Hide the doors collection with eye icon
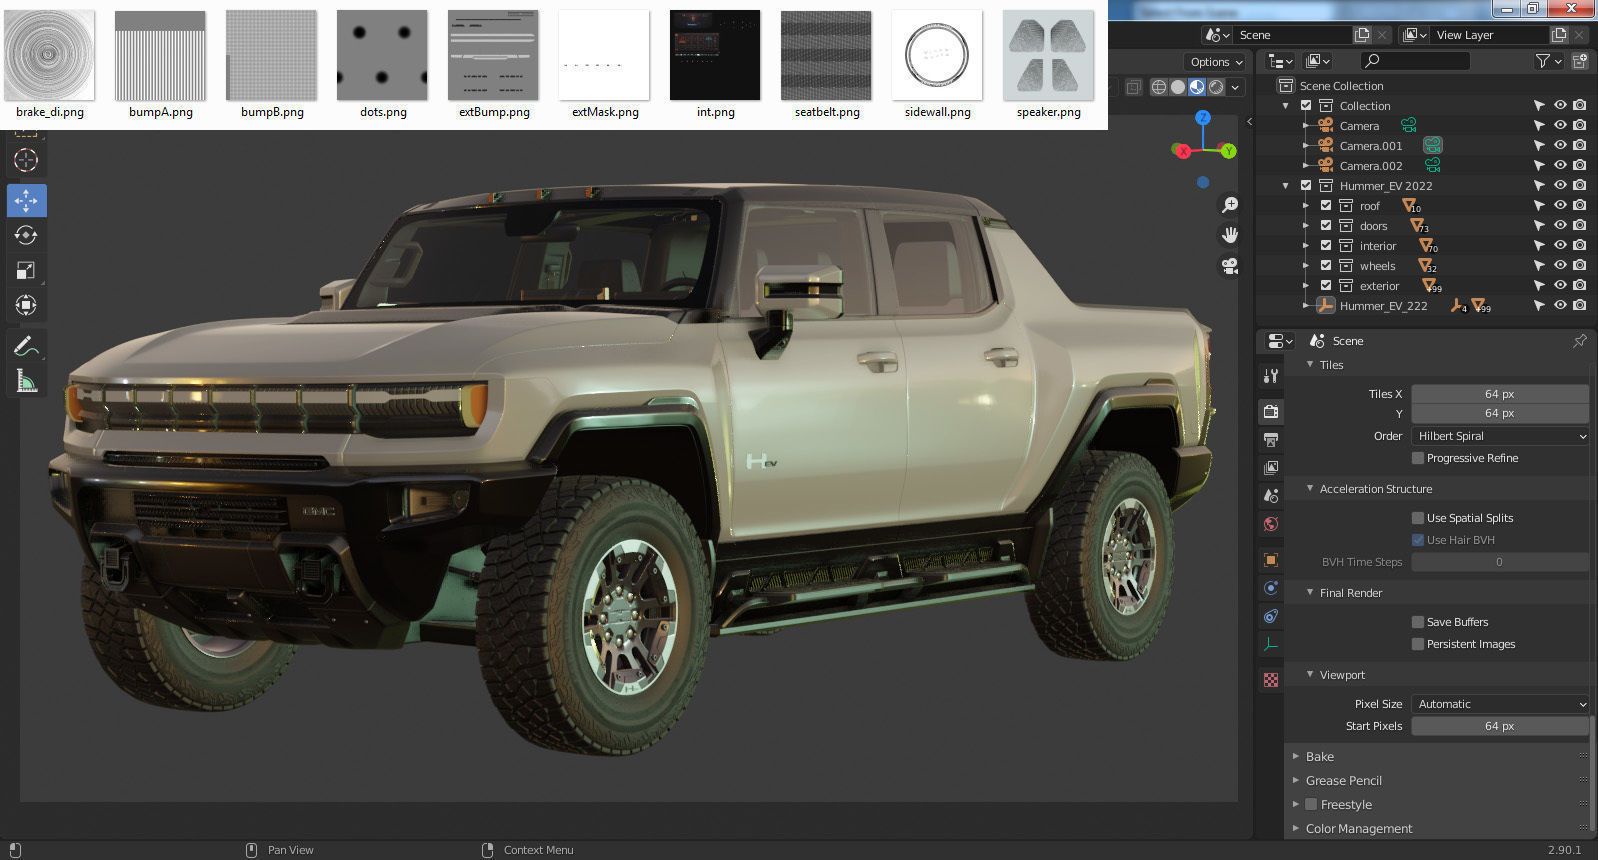Screen dimensions: 1598x860 click(1560, 225)
